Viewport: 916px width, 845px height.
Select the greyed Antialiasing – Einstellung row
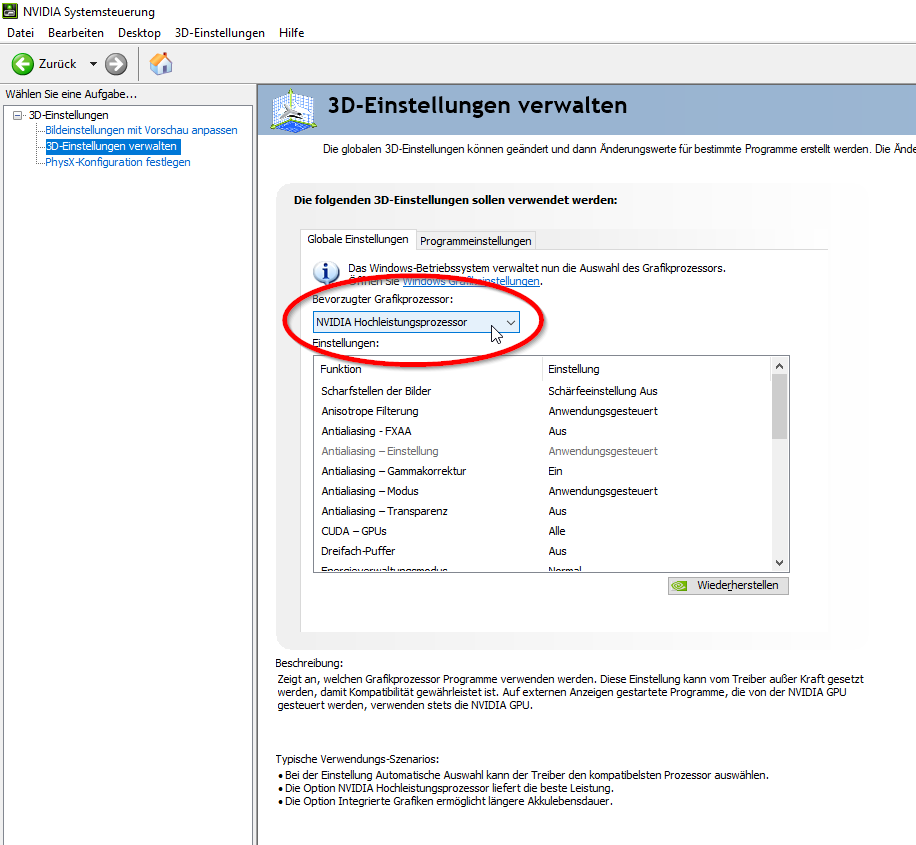(x=542, y=451)
